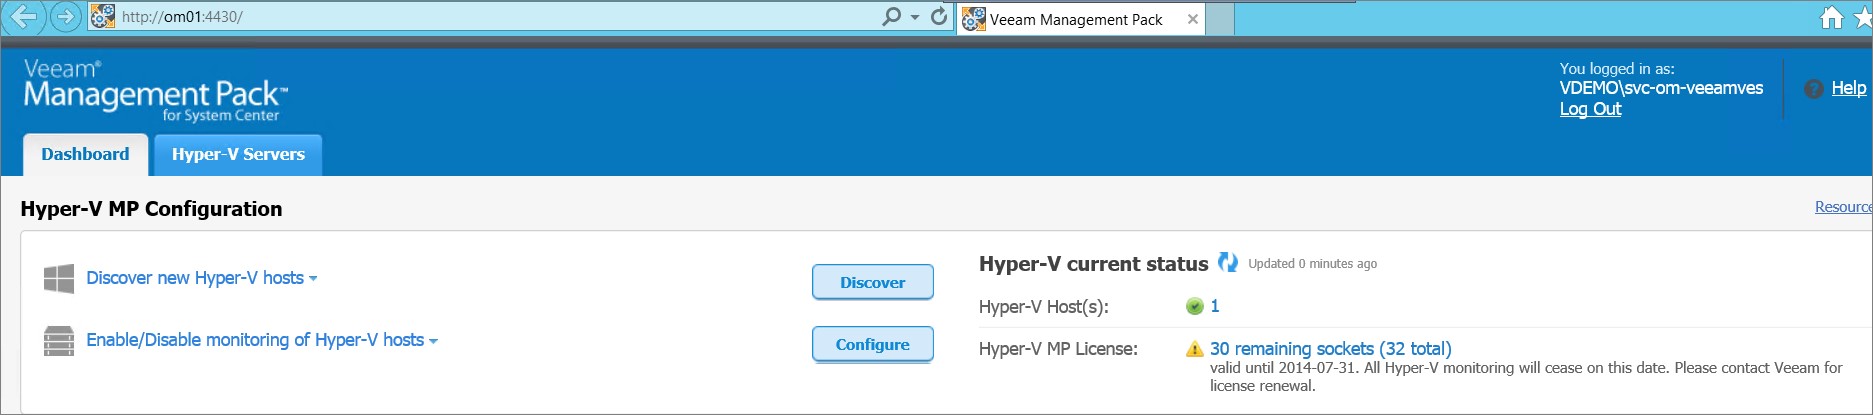Image resolution: width=1873 pixels, height=415 pixels.
Task: Close the Veeam Management Pack browser tab
Action: pos(1193,19)
